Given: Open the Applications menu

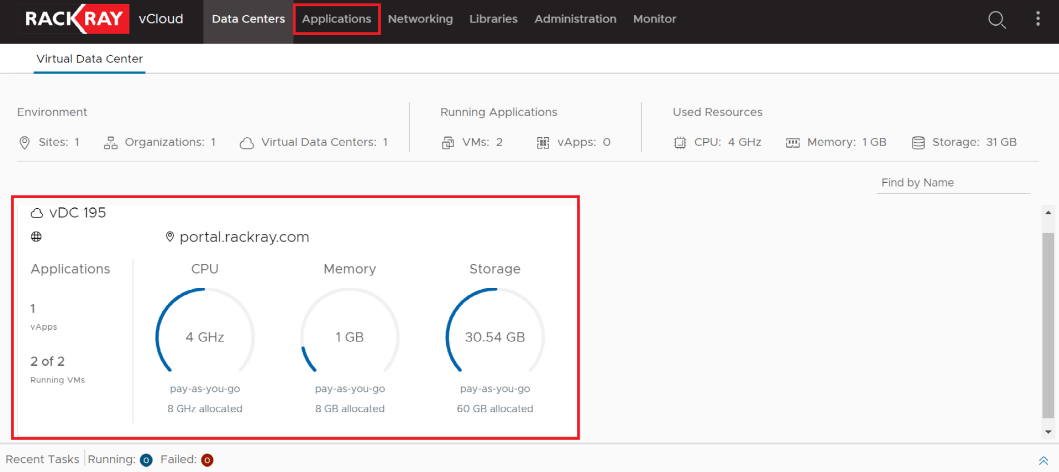Looking at the screenshot, I should (336, 19).
